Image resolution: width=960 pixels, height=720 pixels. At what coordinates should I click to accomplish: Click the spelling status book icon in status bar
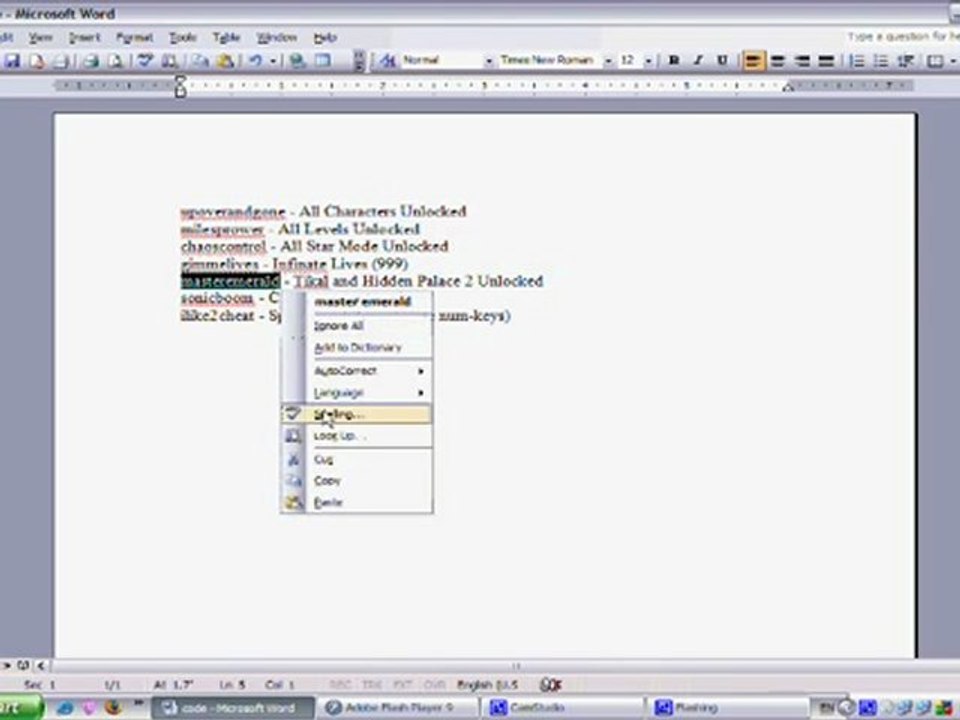click(x=550, y=684)
